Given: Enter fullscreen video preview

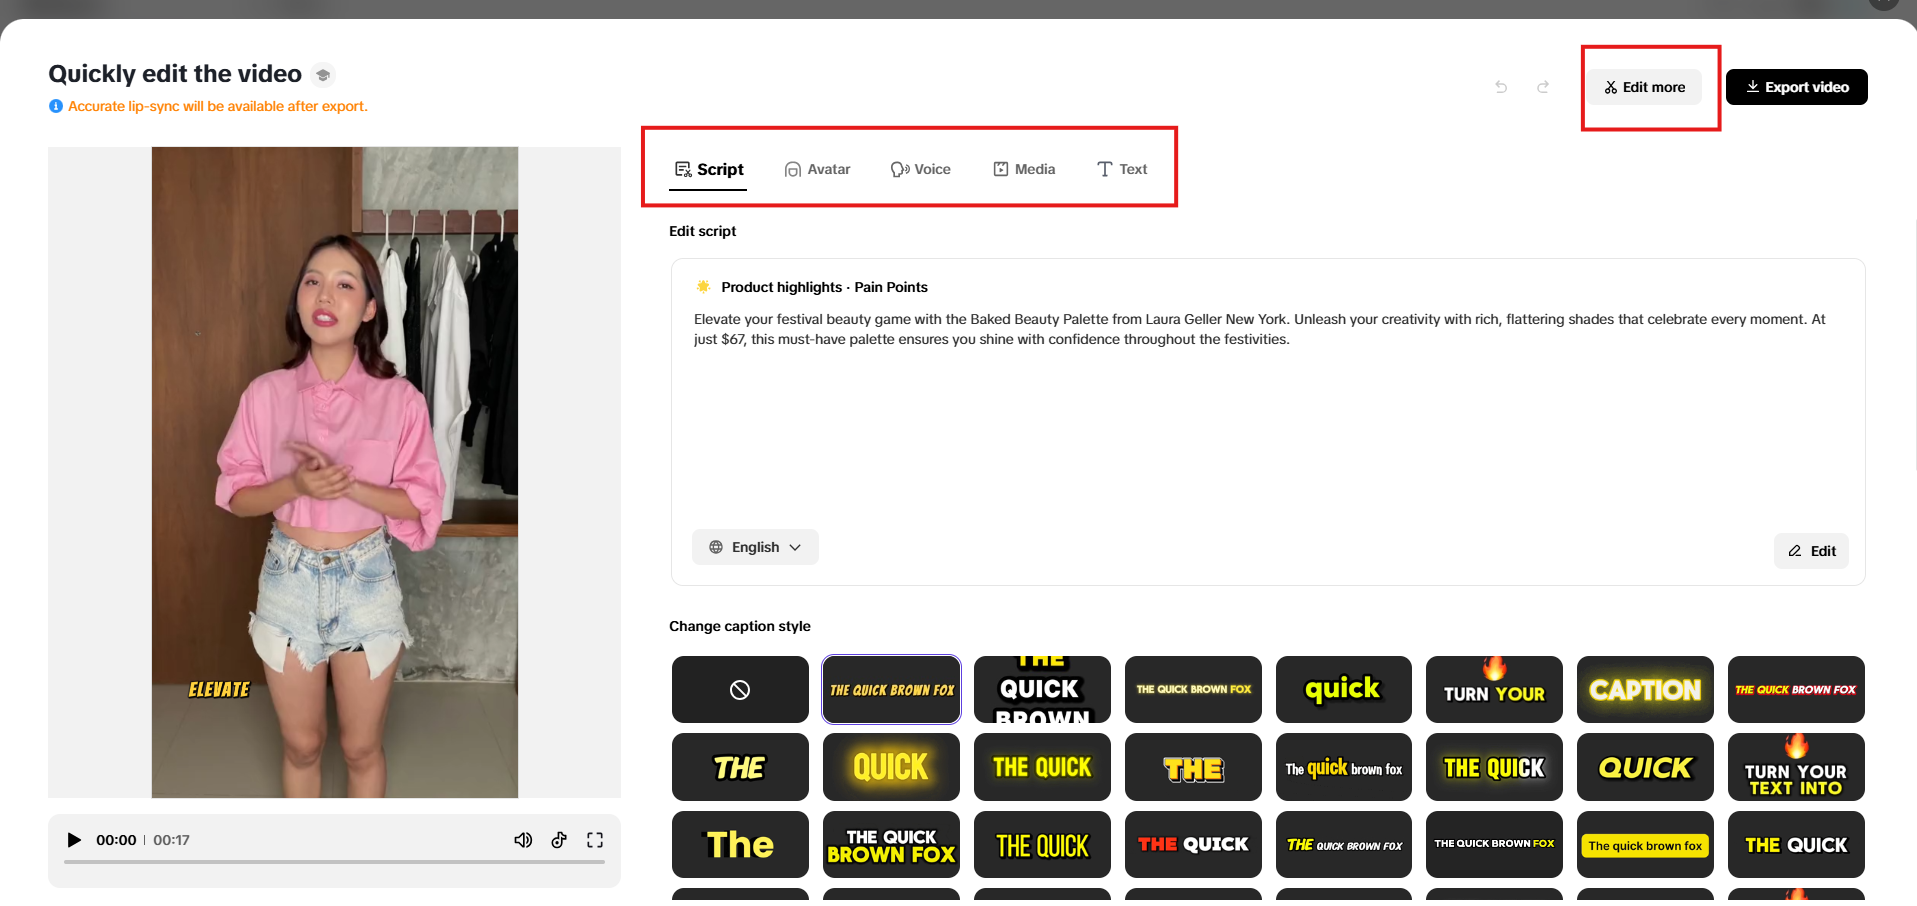Looking at the screenshot, I should point(595,840).
